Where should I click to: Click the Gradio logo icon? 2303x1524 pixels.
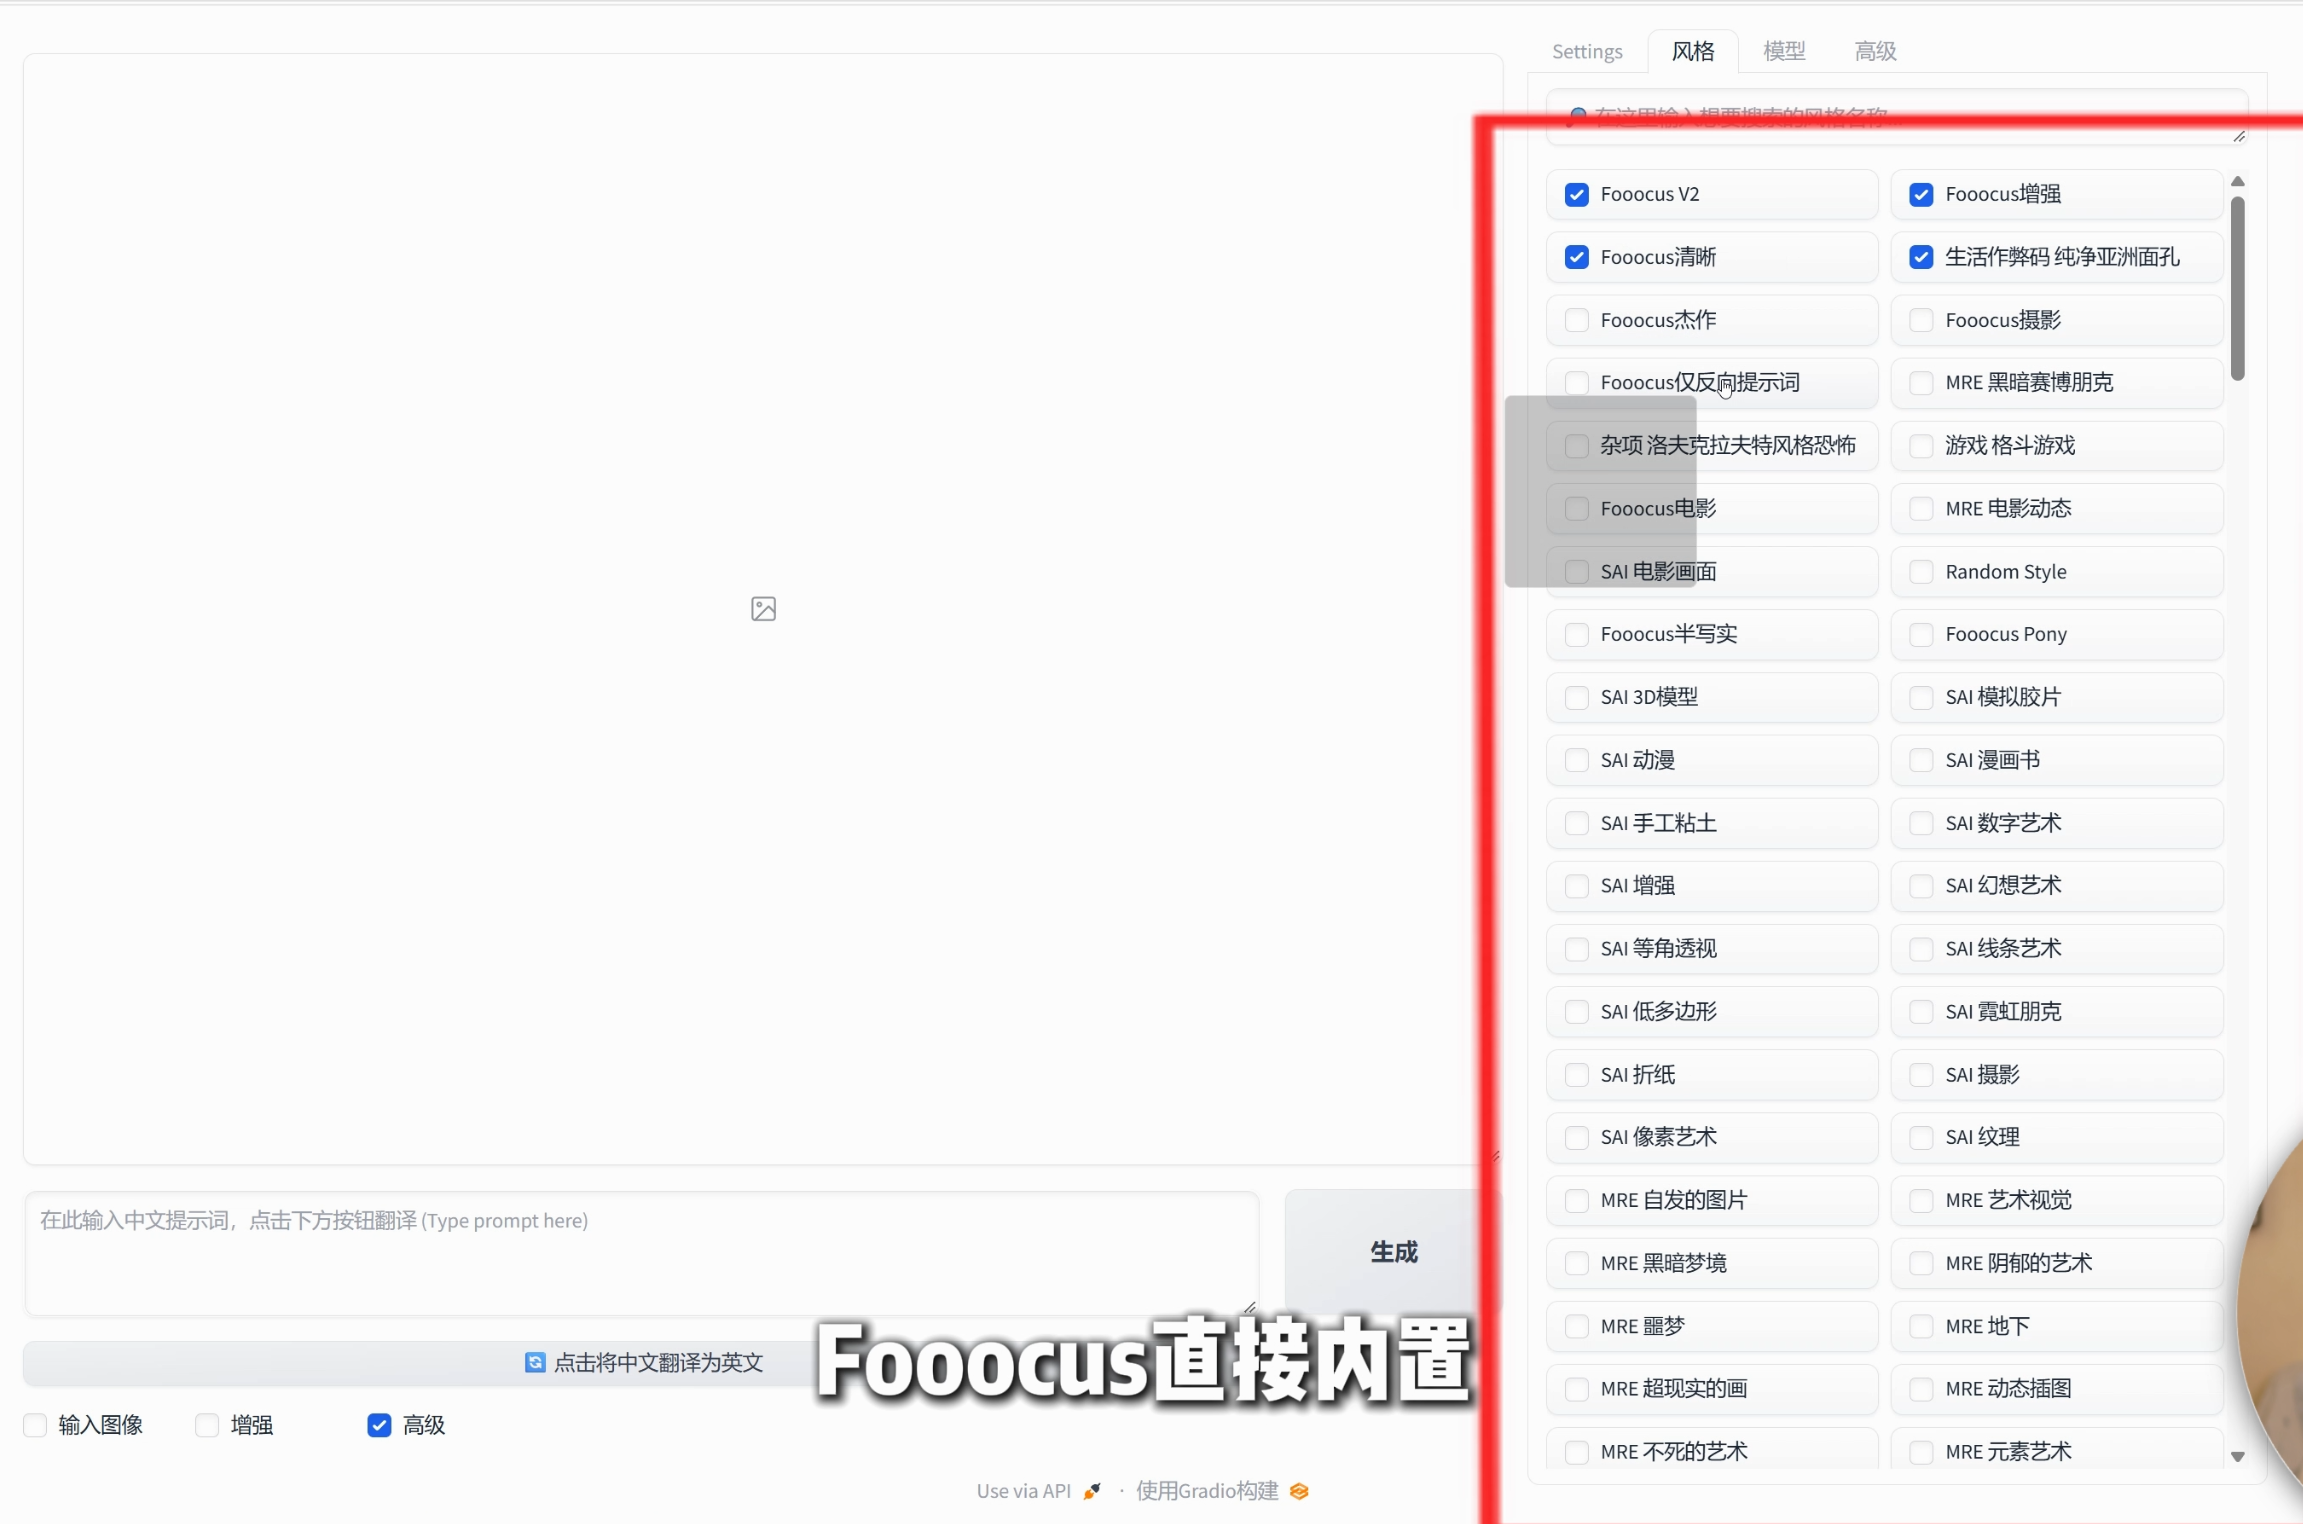1299,1491
